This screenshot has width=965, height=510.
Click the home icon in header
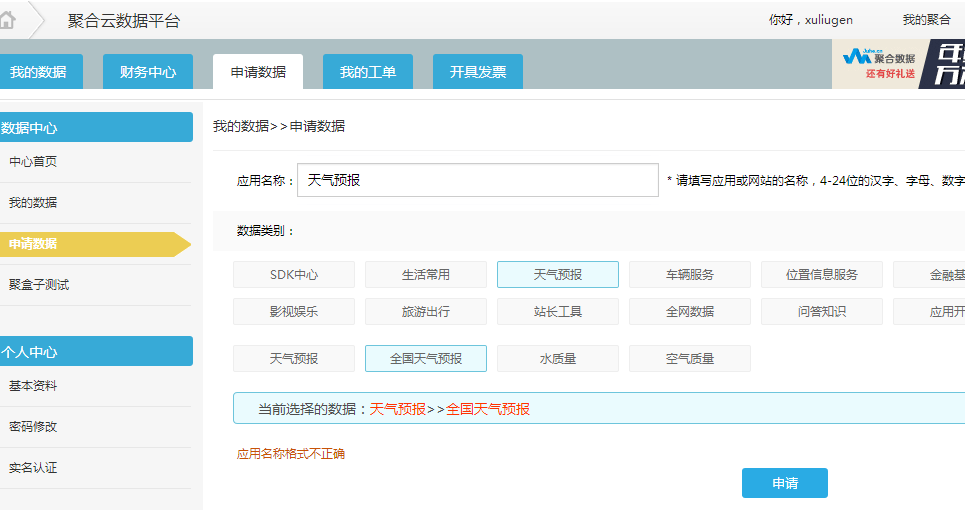(8, 20)
